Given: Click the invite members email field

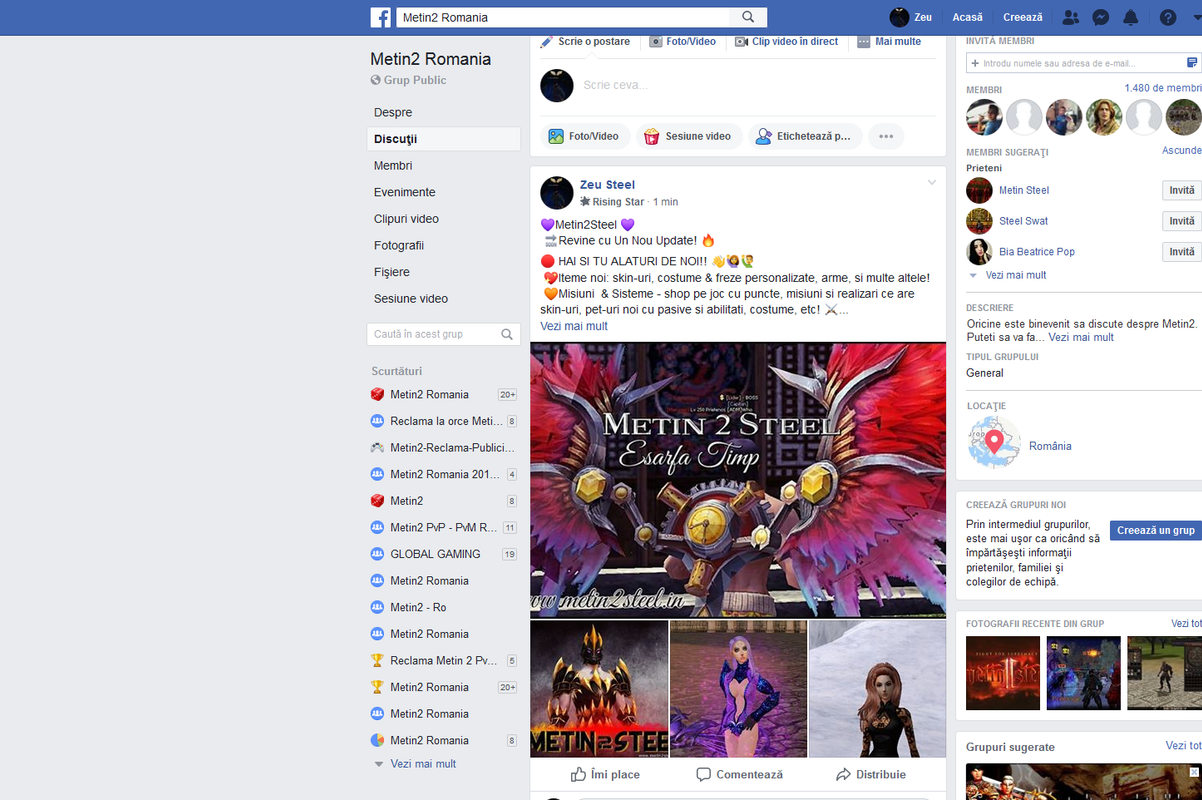Looking at the screenshot, I should [x=1075, y=63].
